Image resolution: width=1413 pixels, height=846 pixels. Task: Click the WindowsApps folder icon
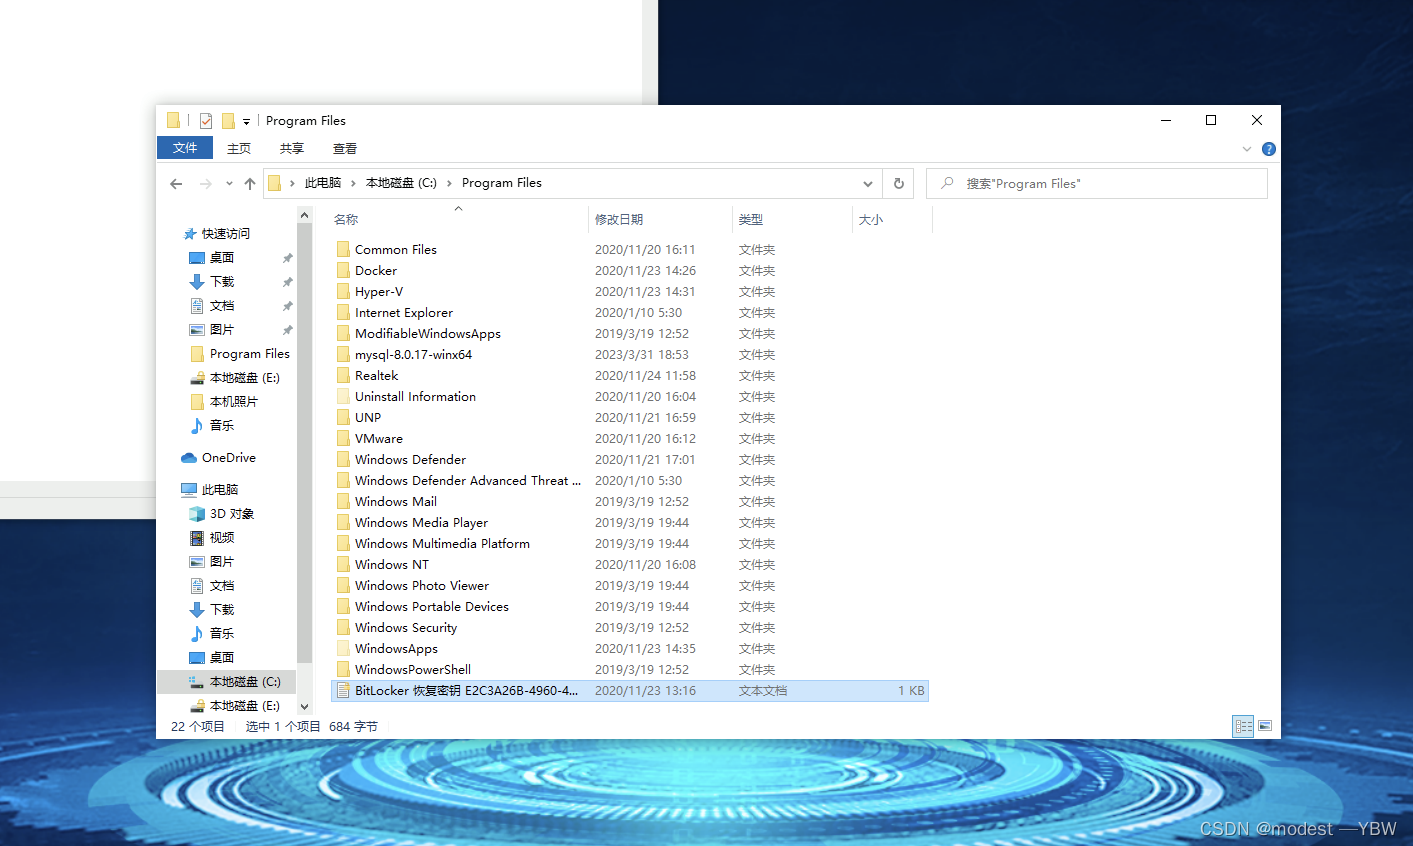coord(343,648)
